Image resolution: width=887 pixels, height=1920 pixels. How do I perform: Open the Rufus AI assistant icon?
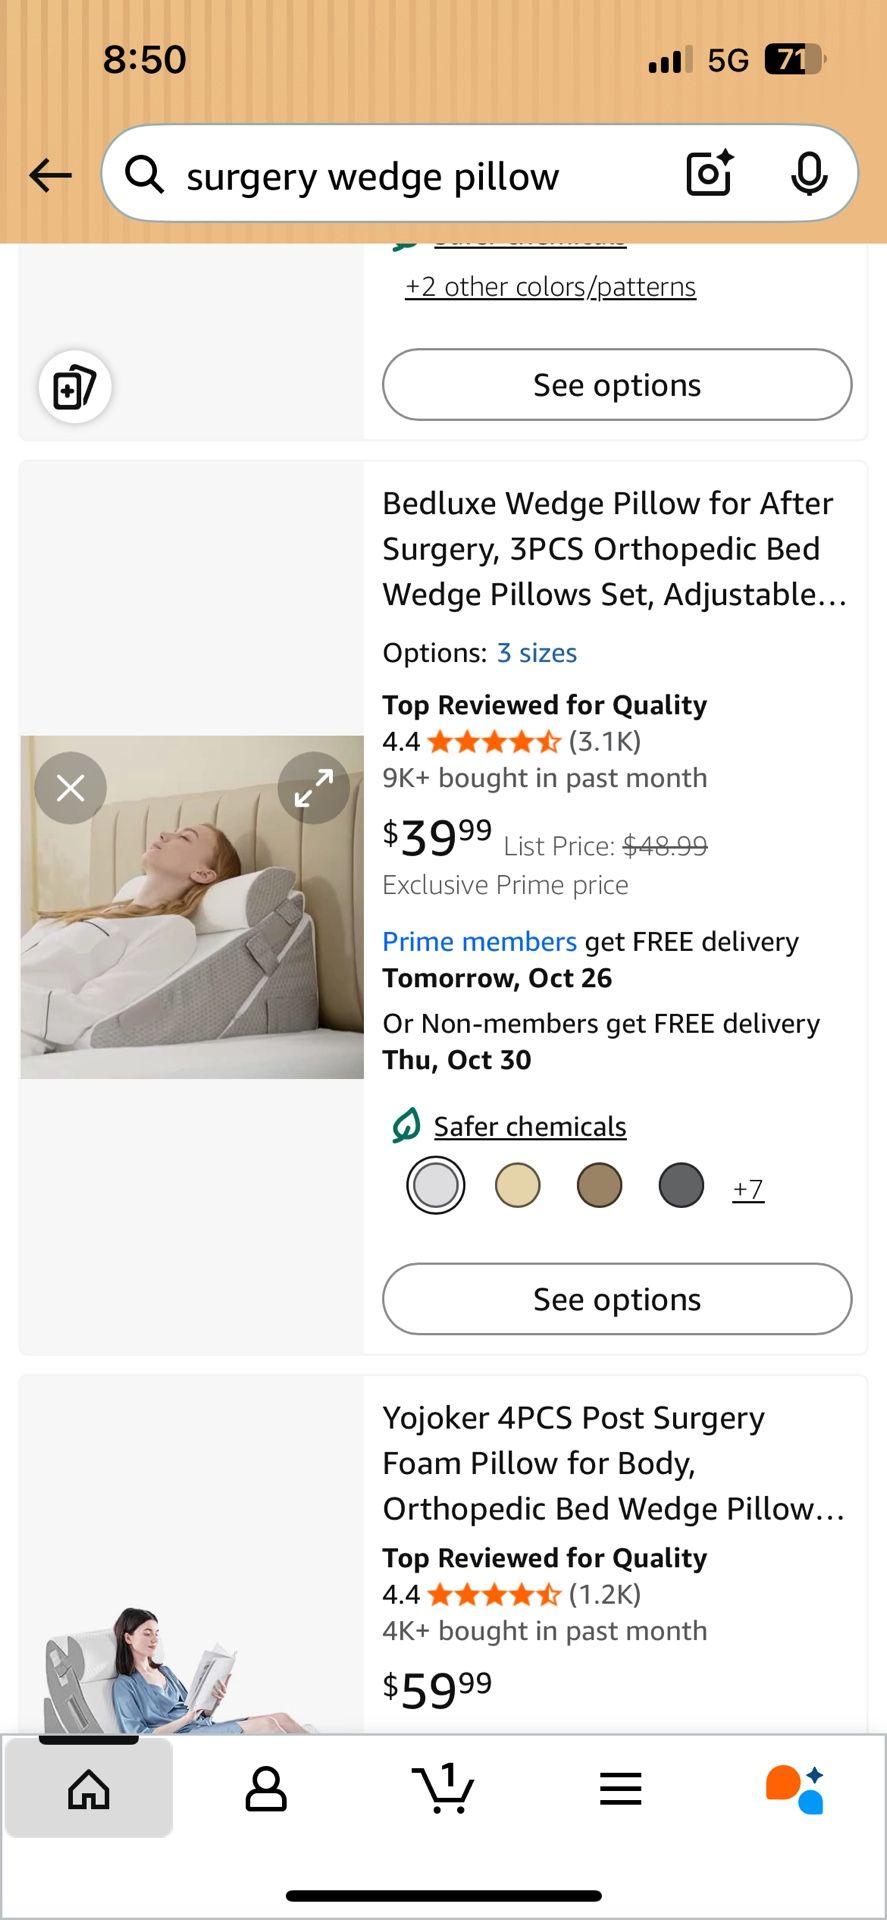[796, 1789]
